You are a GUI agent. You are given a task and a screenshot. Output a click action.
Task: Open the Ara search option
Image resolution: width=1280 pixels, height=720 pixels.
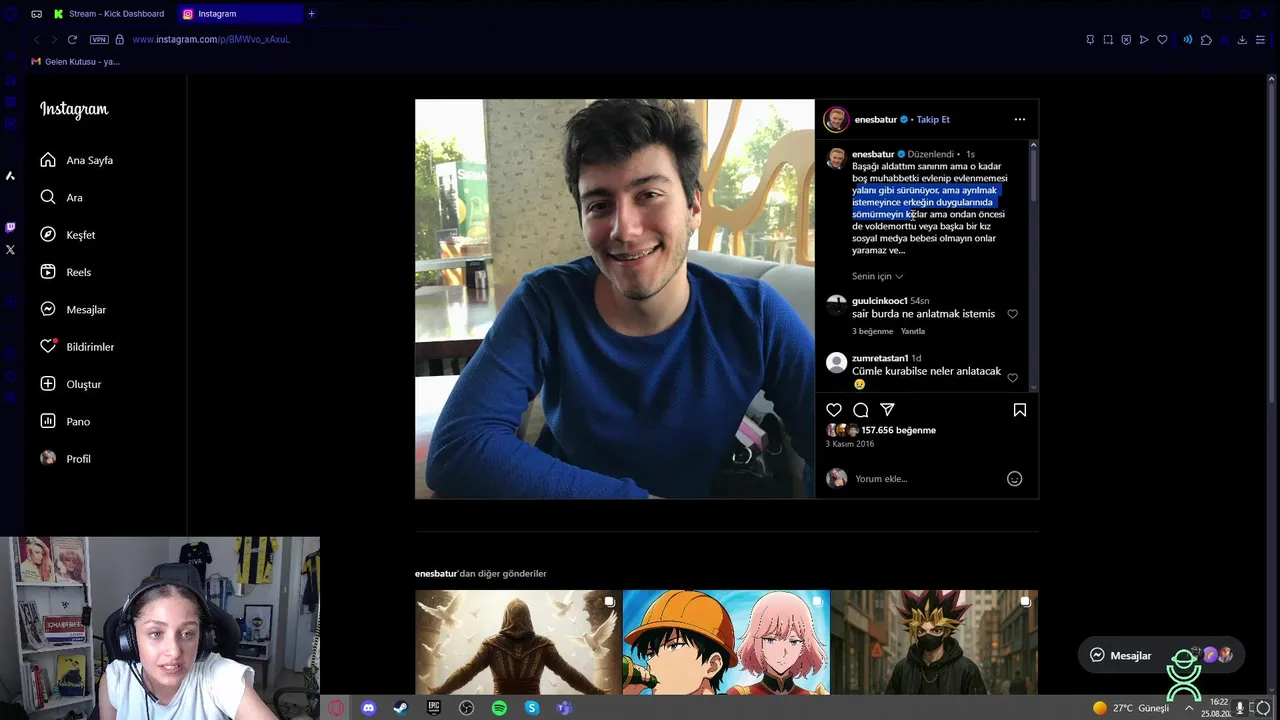coord(61,197)
